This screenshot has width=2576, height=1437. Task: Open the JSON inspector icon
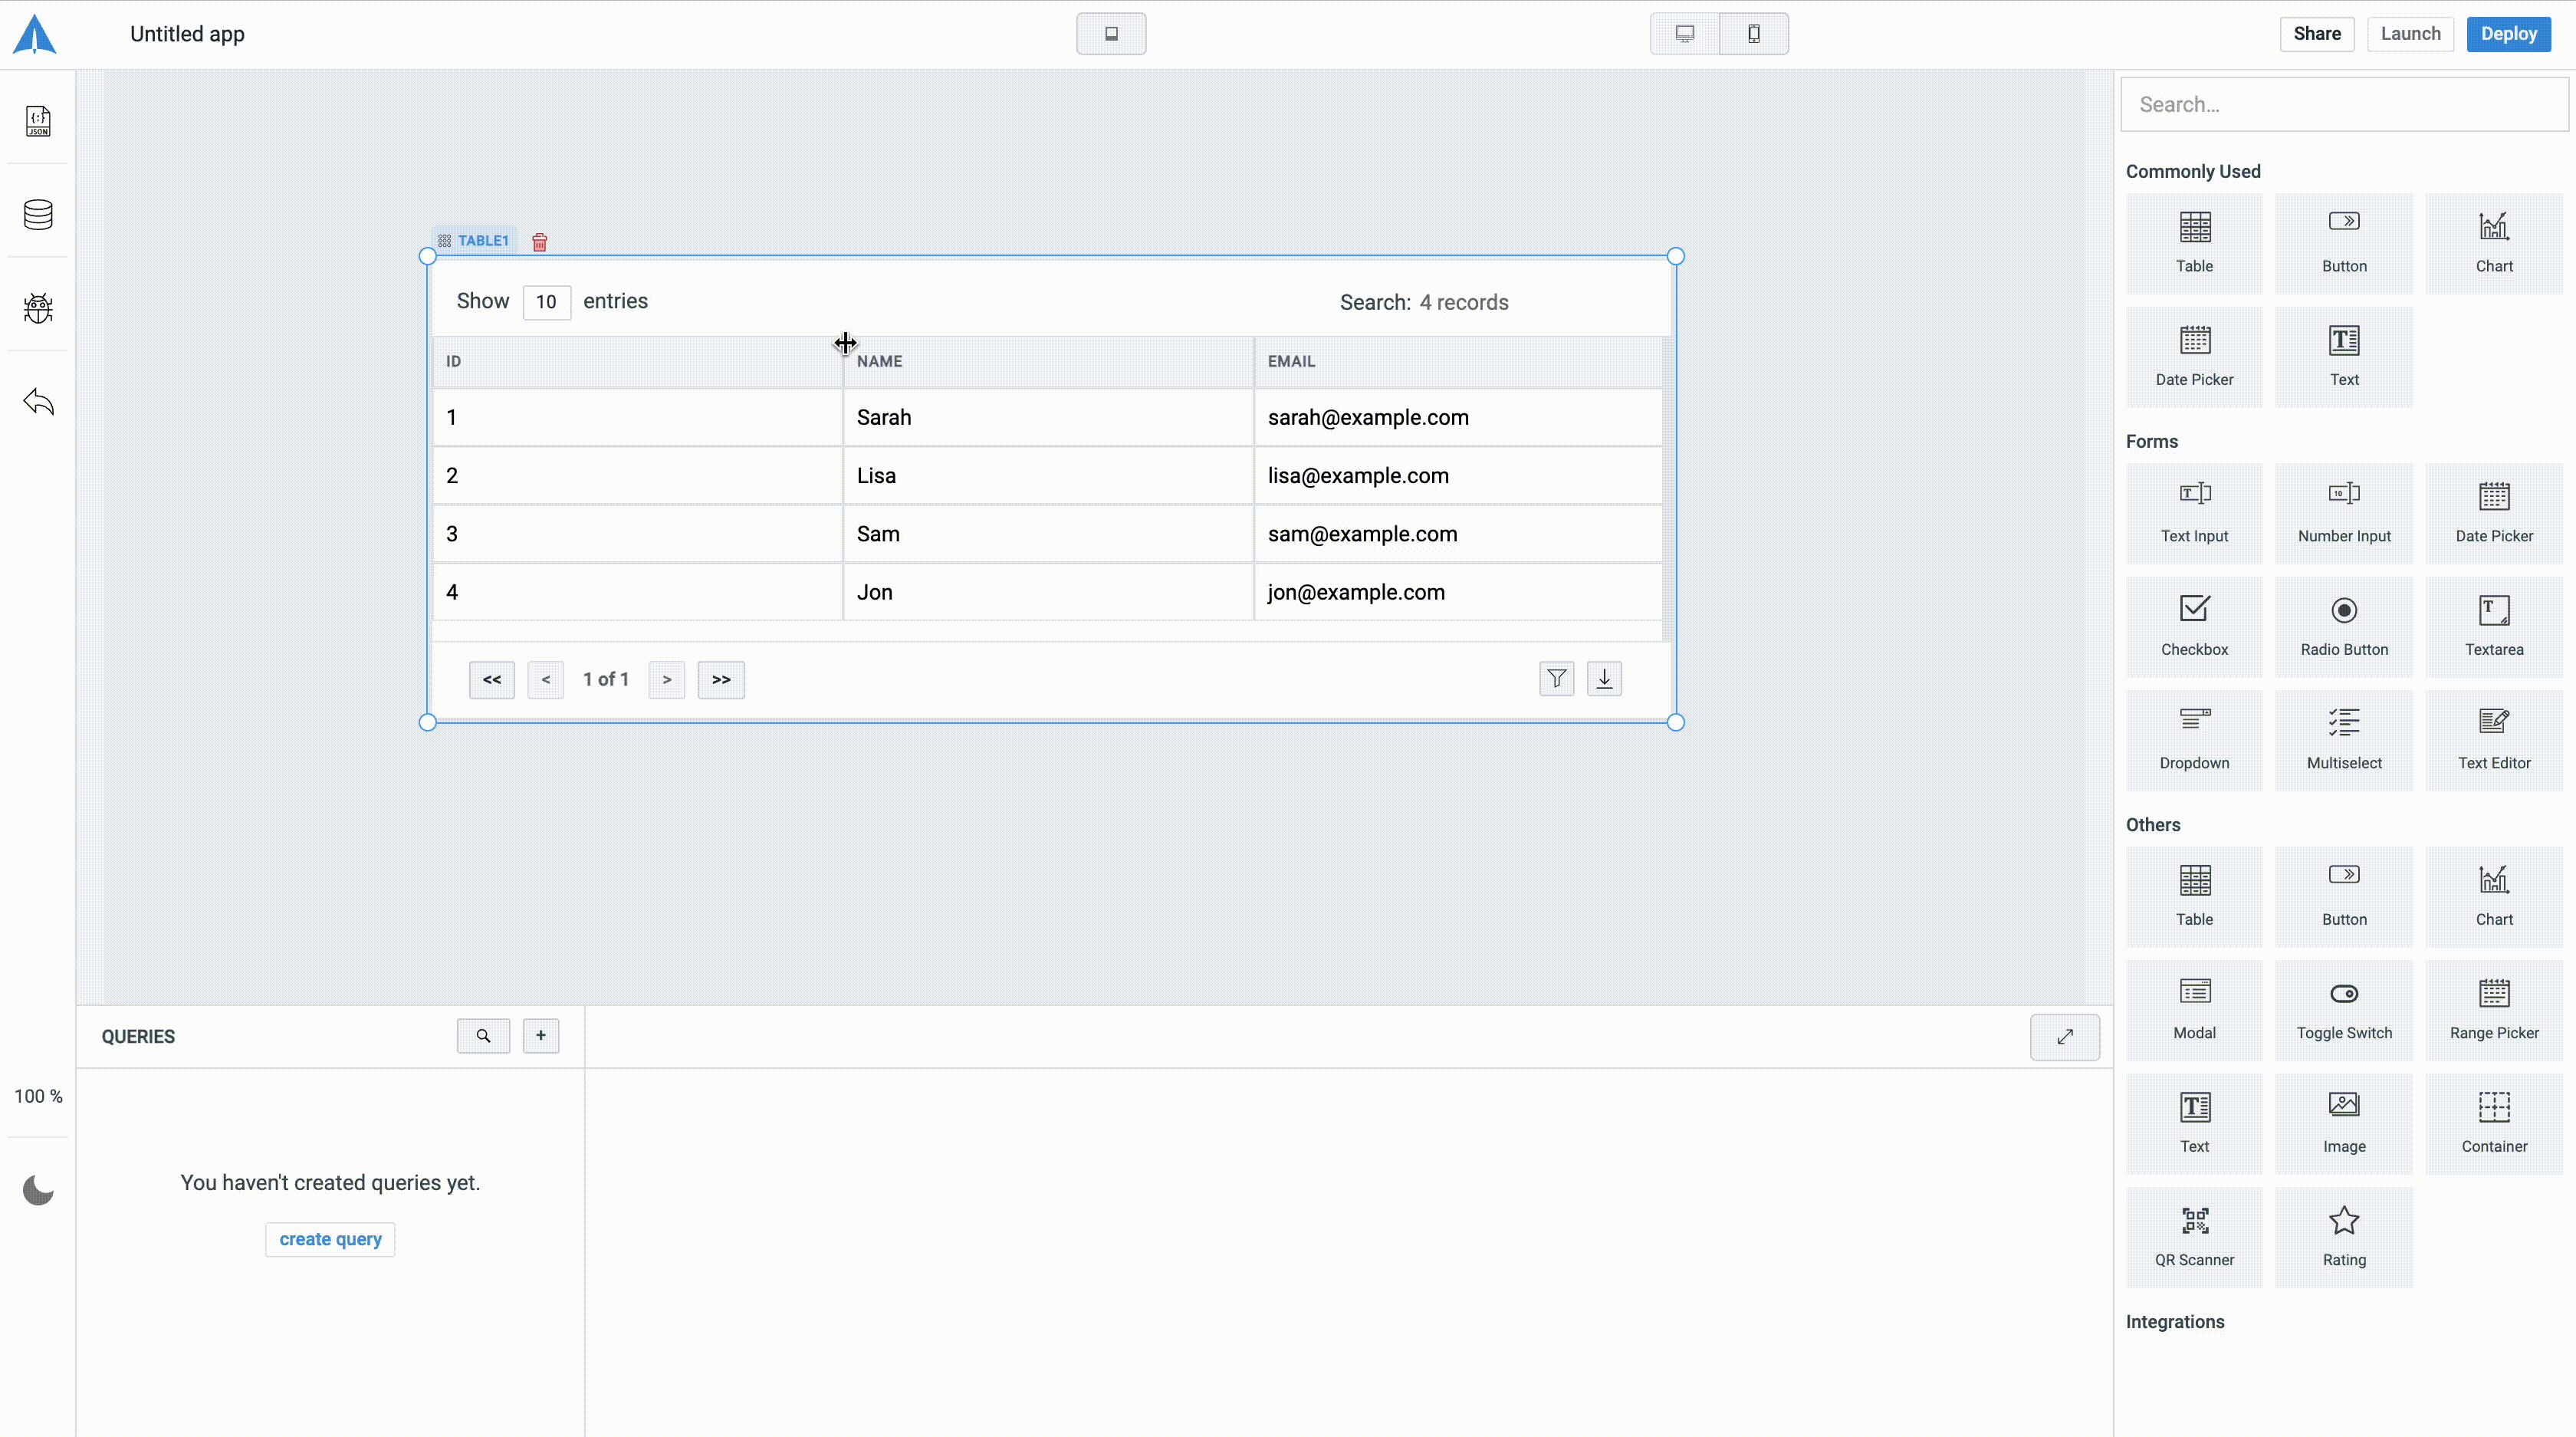(38, 121)
